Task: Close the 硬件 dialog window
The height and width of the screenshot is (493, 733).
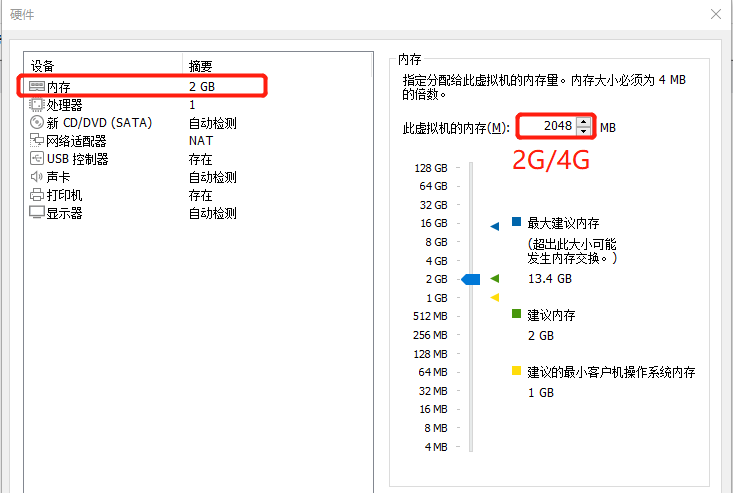Action: 716,14
